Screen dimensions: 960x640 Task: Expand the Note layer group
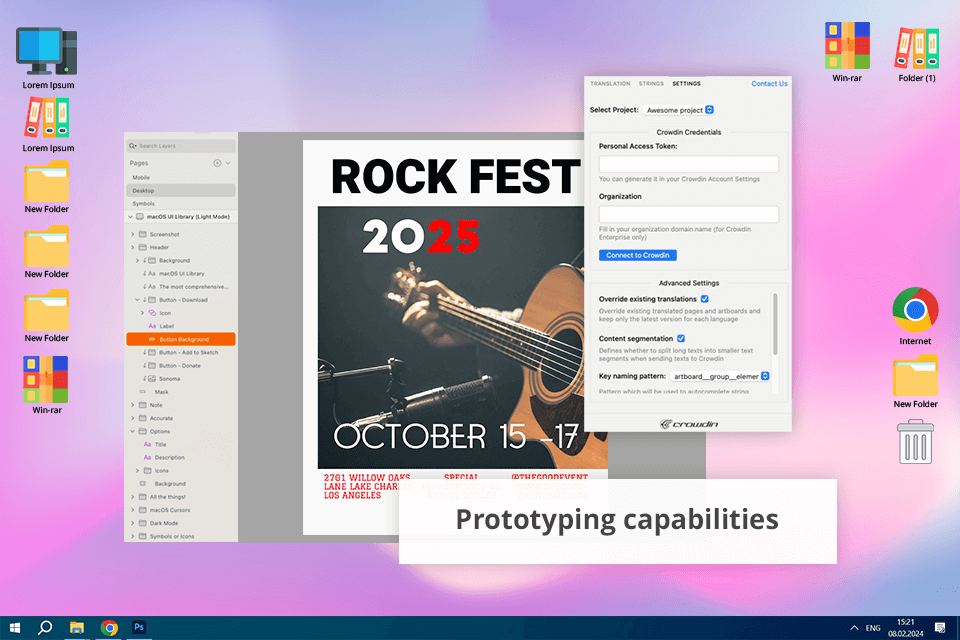[x=133, y=405]
